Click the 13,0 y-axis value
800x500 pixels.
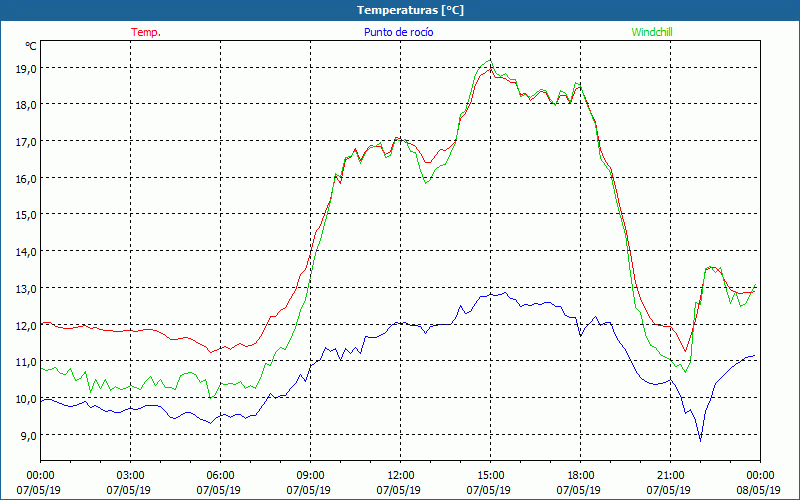[x=26, y=289]
